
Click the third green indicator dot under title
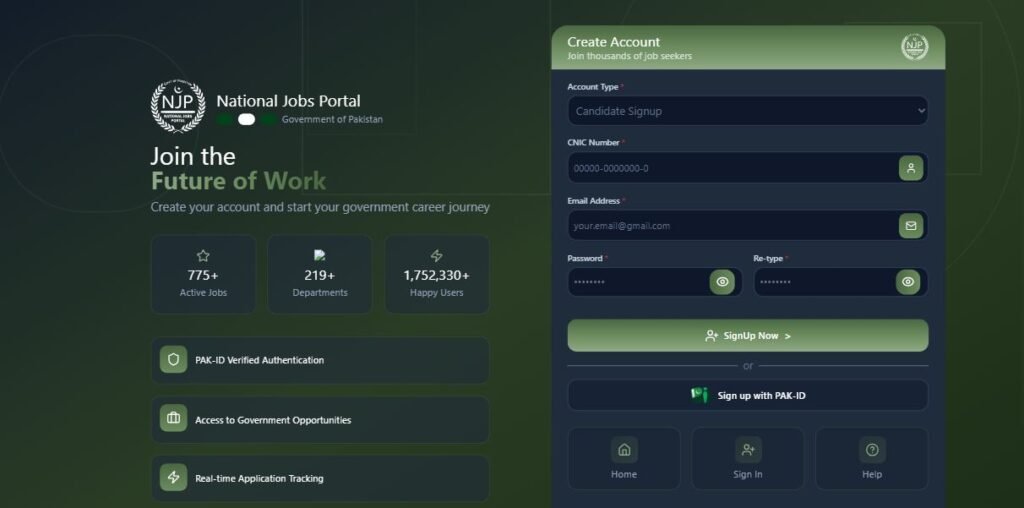[268, 119]
